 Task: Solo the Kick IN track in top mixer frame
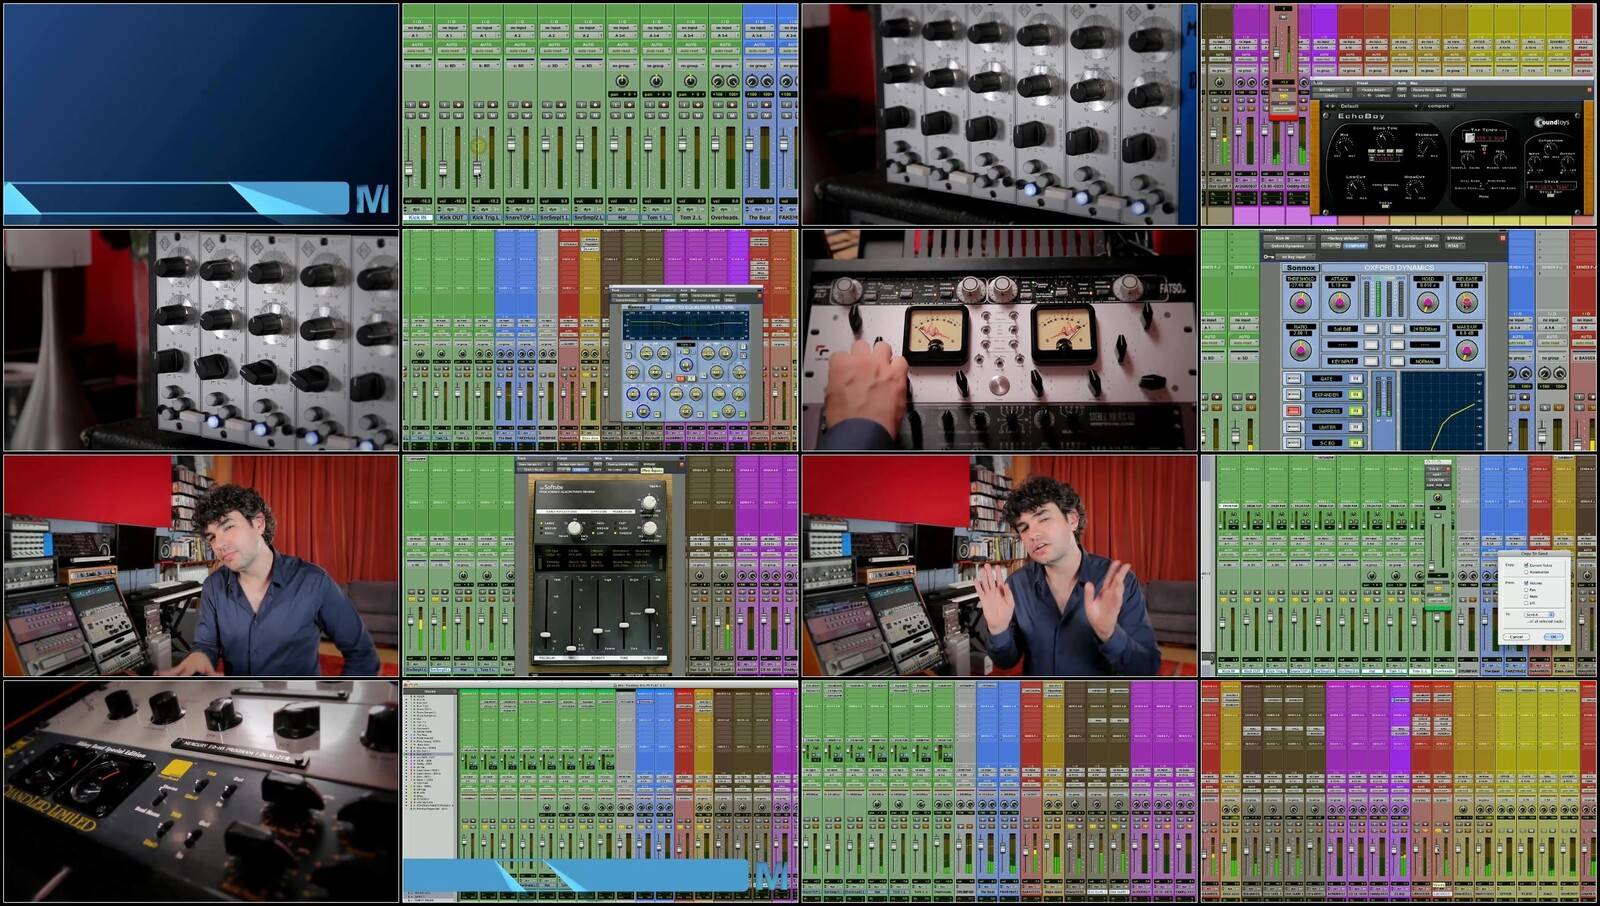(410, 115)
